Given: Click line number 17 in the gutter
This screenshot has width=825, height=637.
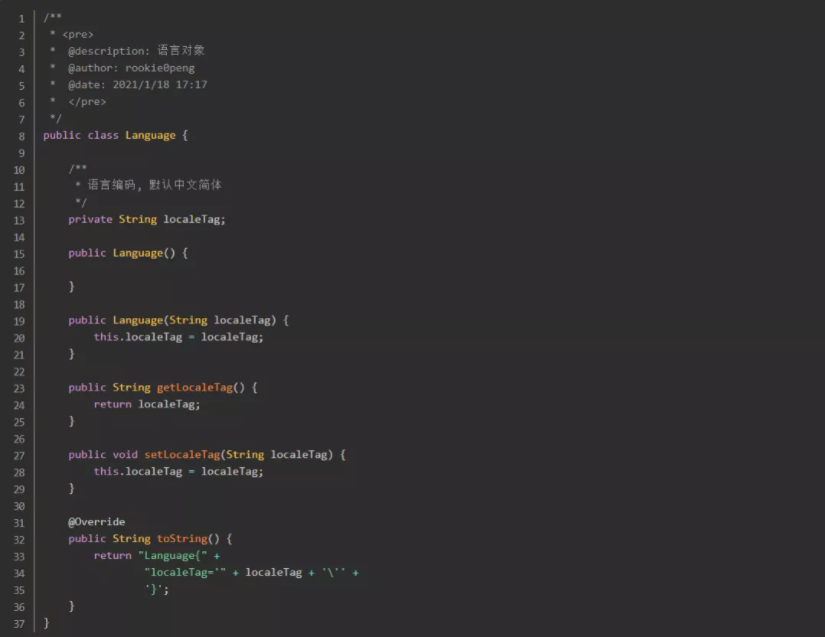Looking at the screenshot, I should click(19, 288).
